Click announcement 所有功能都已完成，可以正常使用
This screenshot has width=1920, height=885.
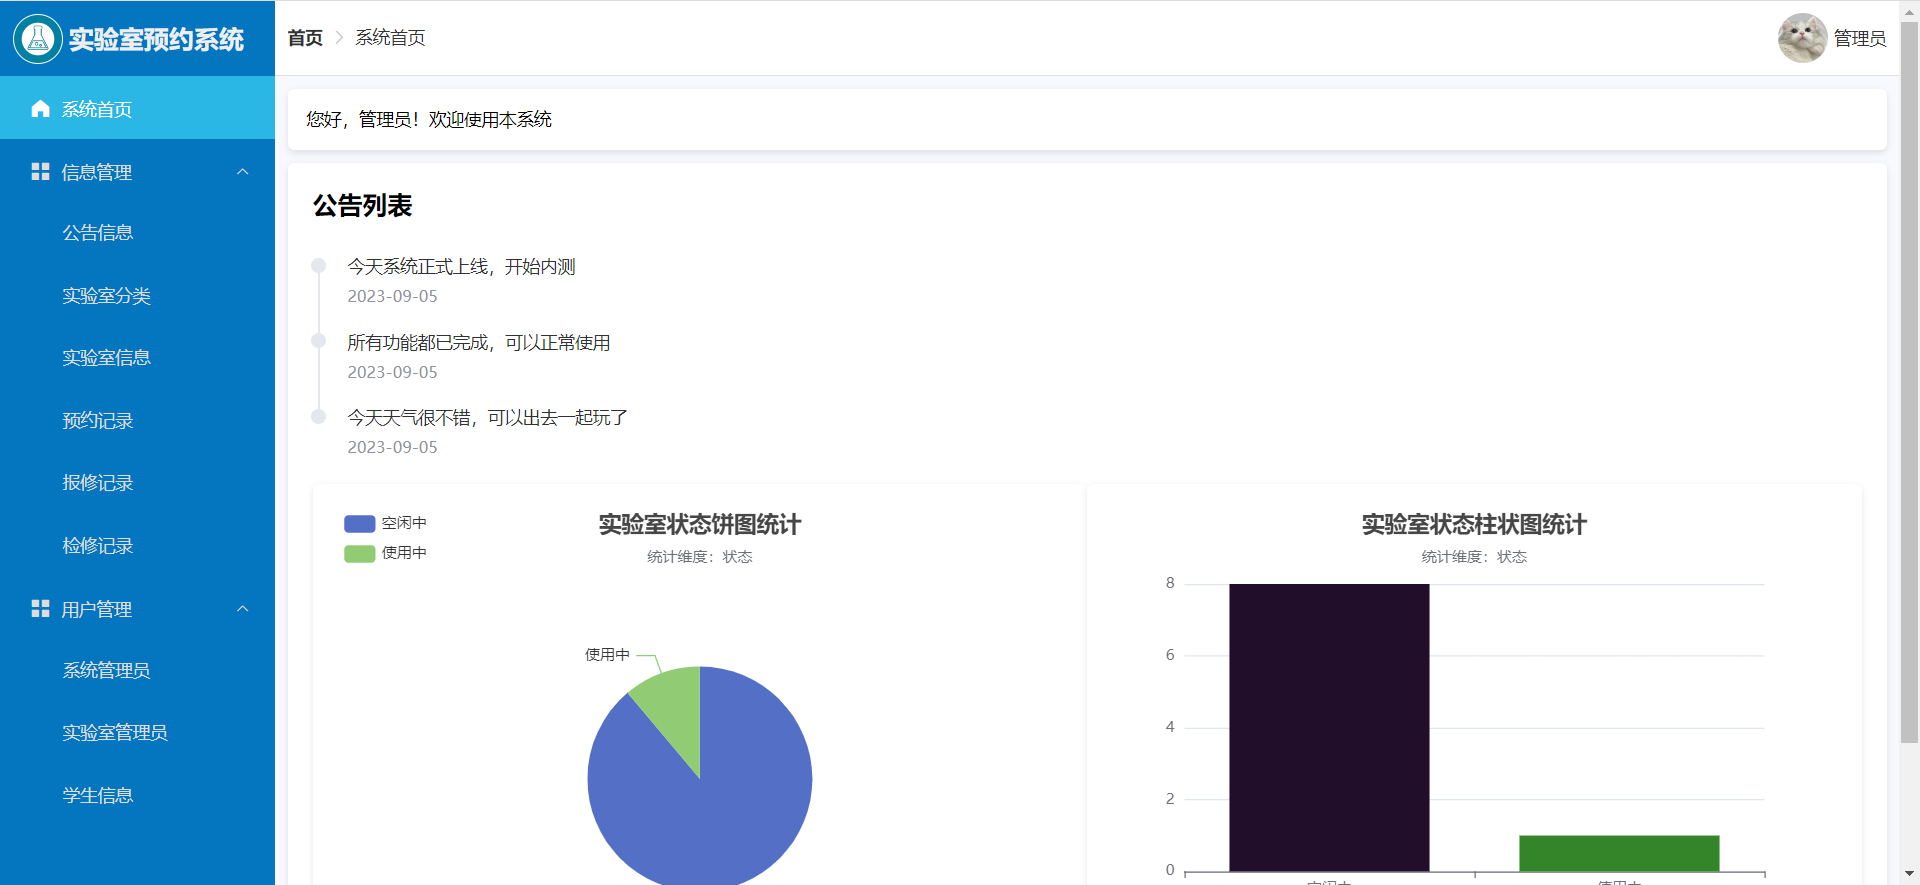click(479, 343)
